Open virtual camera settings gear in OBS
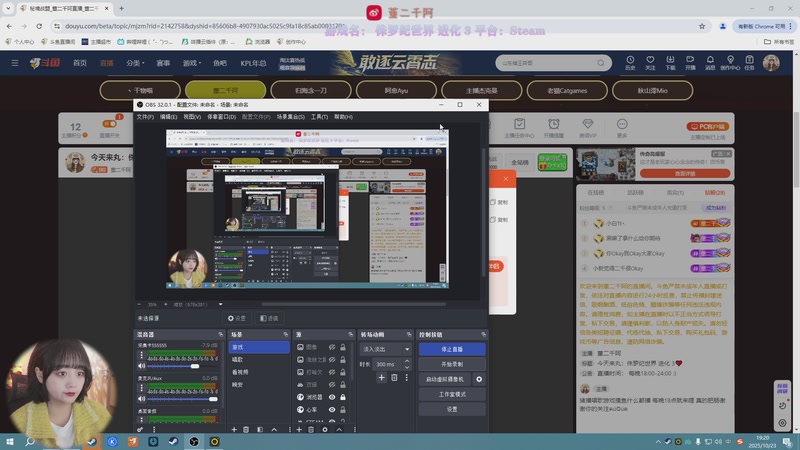Viewport: 800px width, 450px height. (479, 379)
